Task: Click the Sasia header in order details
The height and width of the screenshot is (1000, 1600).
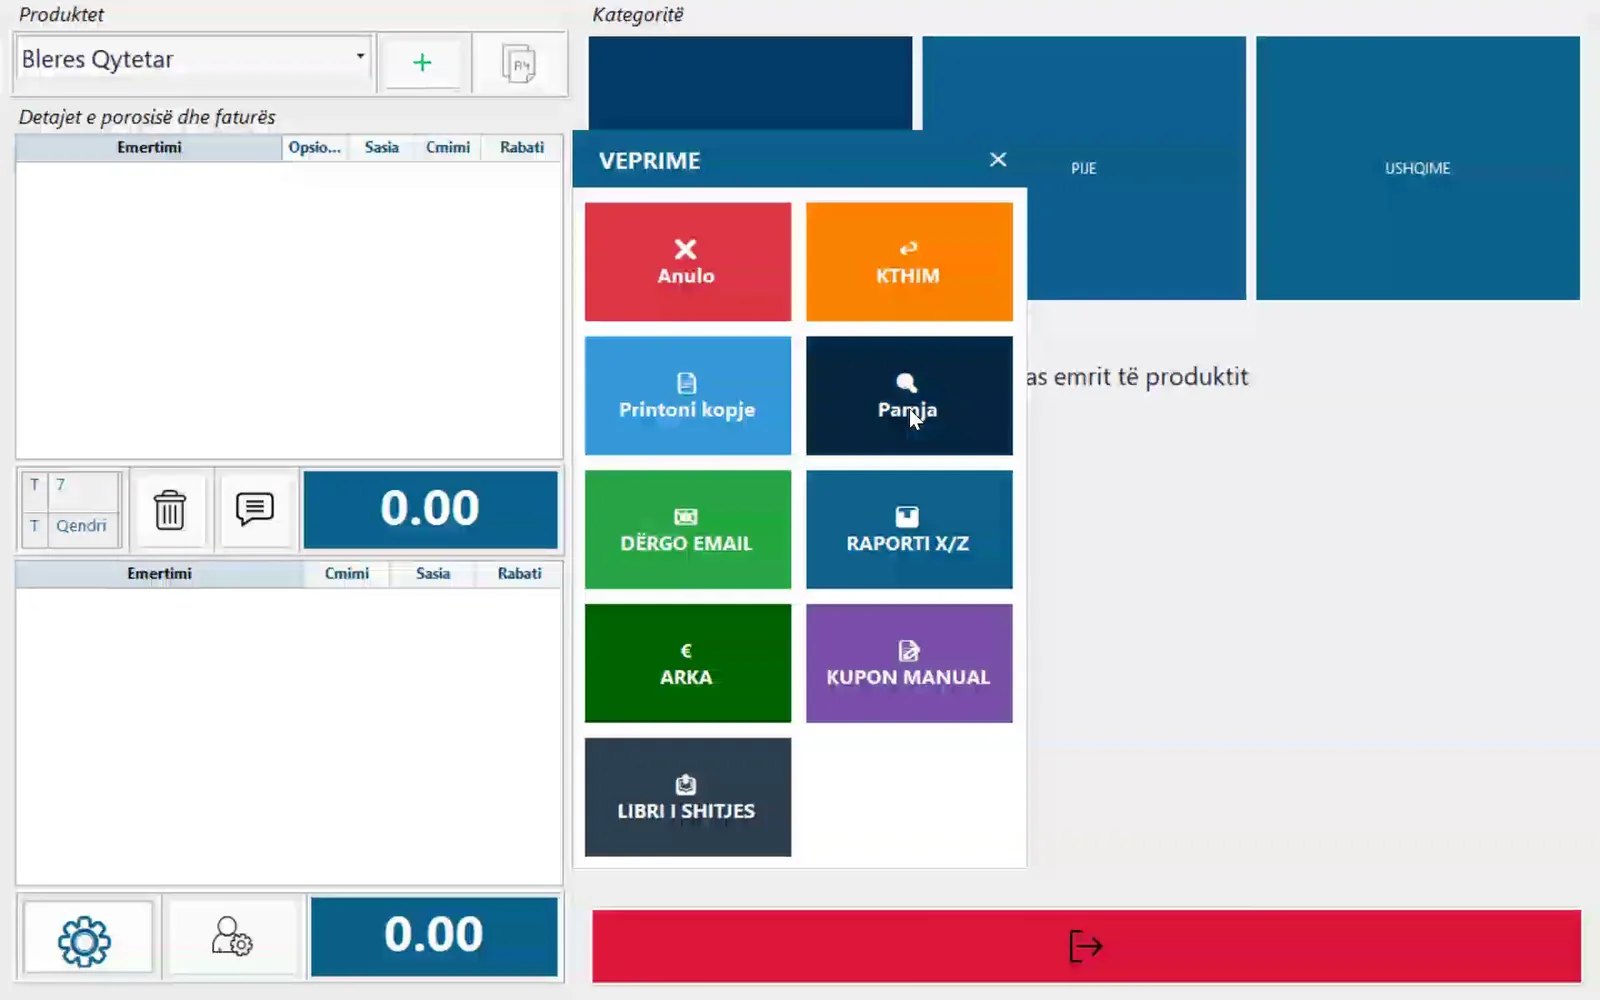Action: point(382,147)
